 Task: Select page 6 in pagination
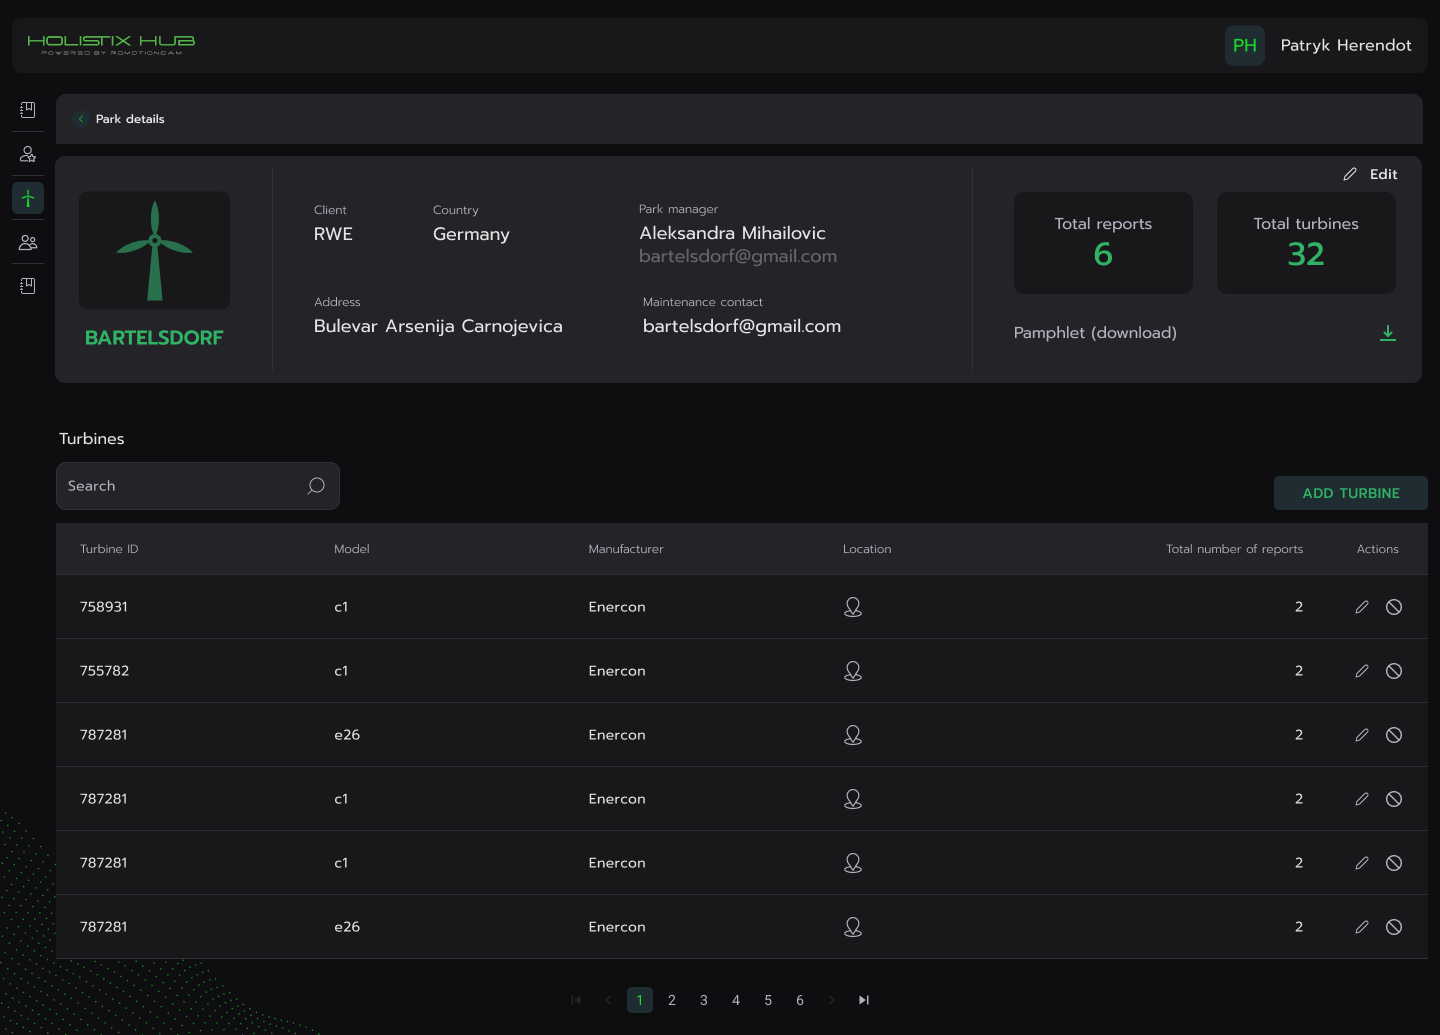coord(800,1000)
